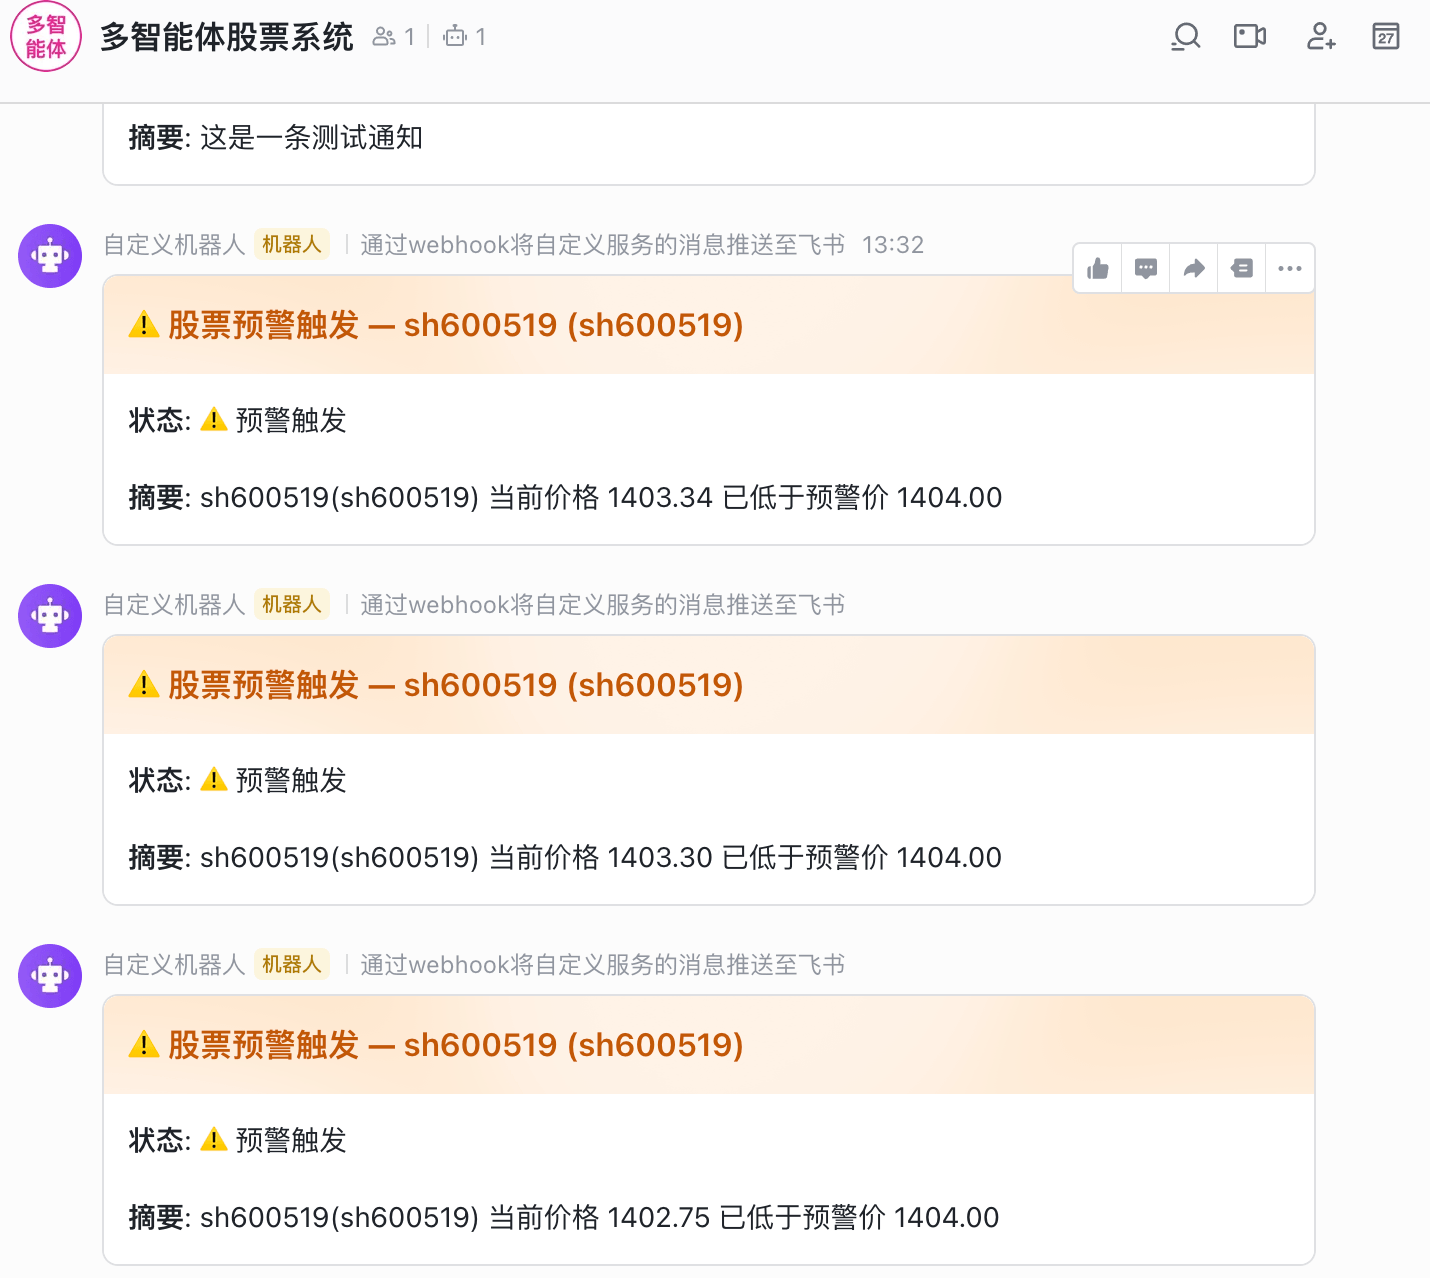Search within the chat
1430x1278 pixels.
tap(1186, 37)
